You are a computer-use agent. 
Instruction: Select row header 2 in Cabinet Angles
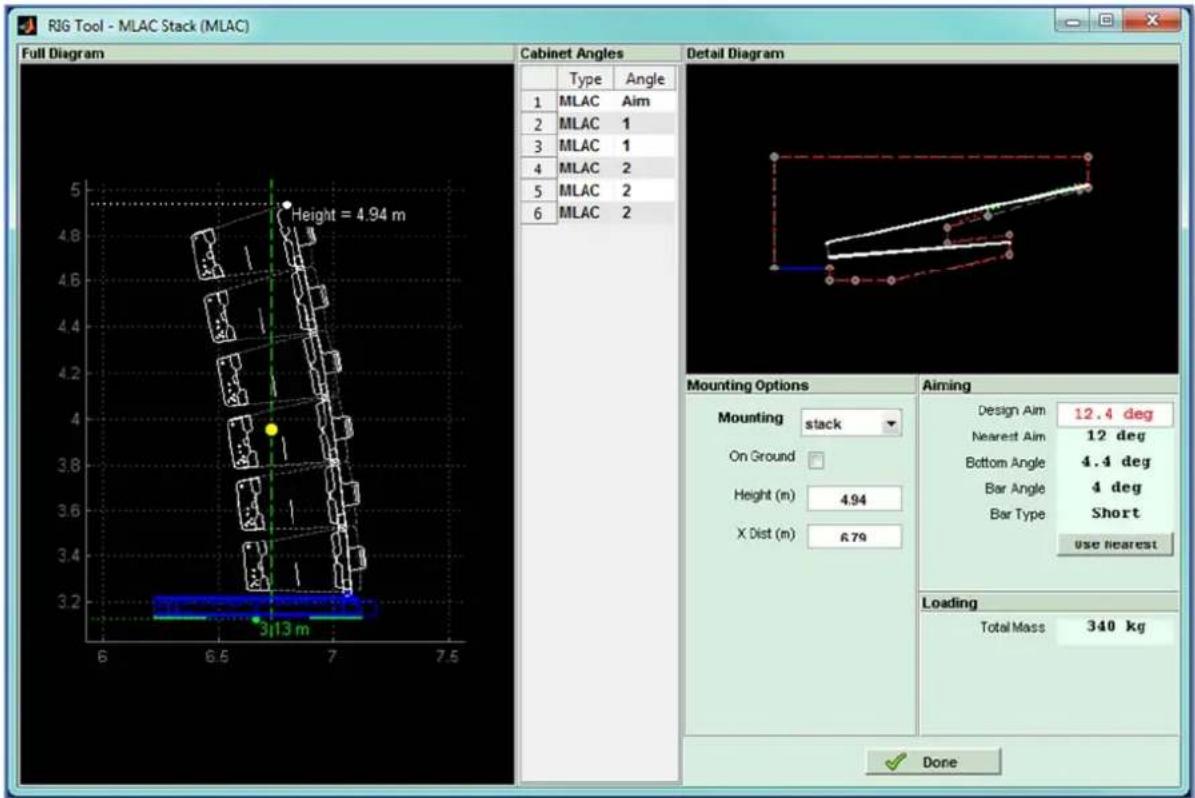tap(538, 124)
